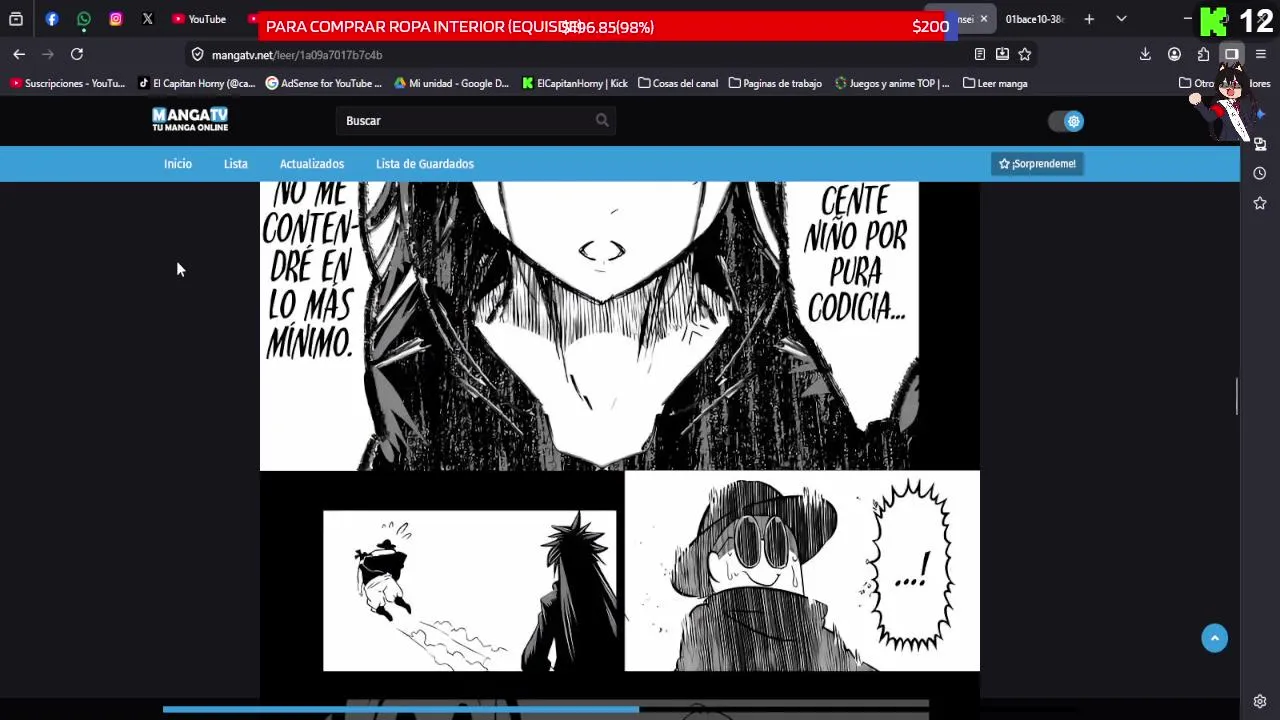1280x720 pixels.
Task: Bookmark this page with the star
Action: coord(1024,54)
